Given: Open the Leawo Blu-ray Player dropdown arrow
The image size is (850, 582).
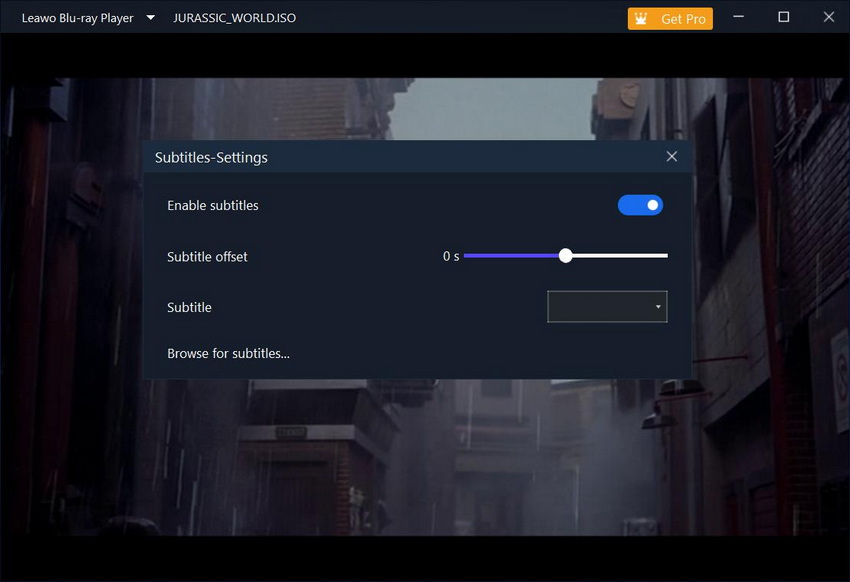Looking at the screenshot, I should click(150, 18).
